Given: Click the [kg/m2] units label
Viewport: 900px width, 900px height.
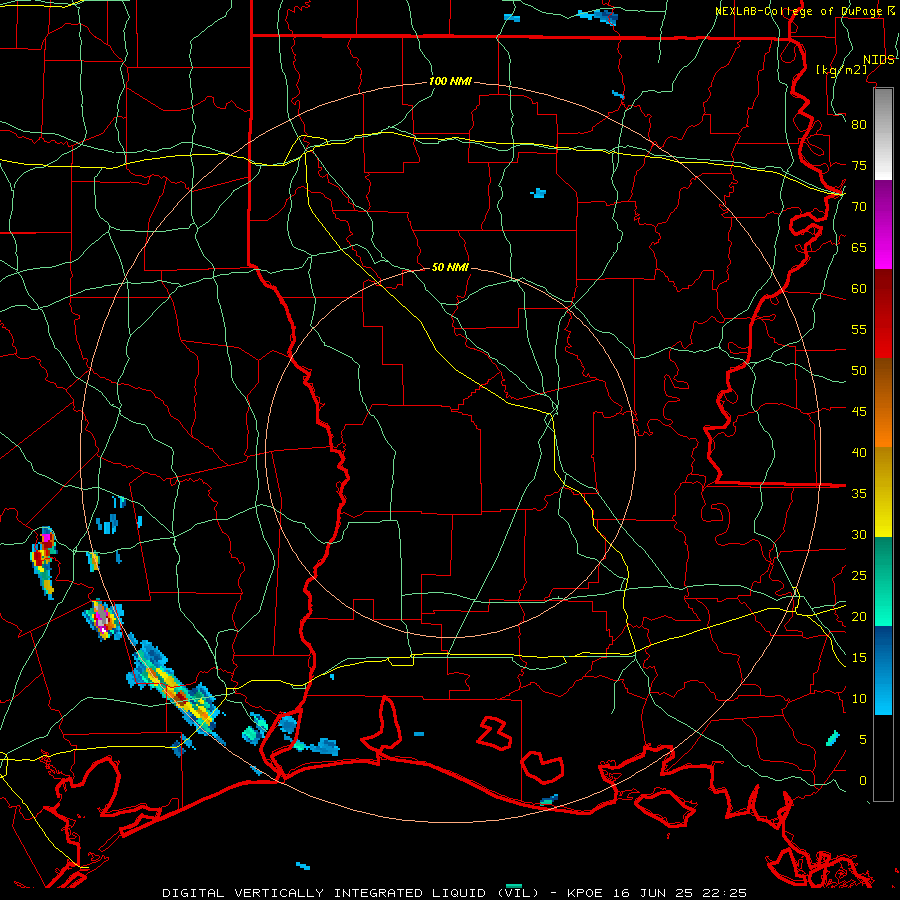Looking at the screenshot, I should (x=841, y=69).
